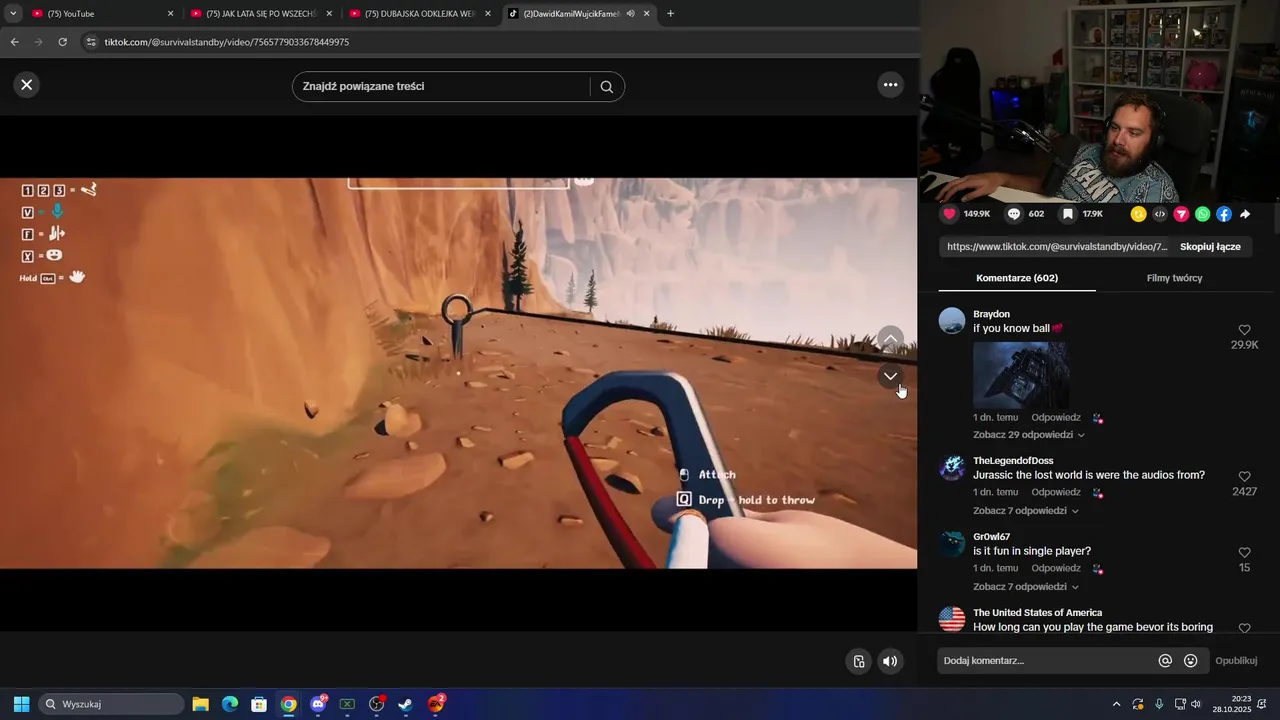Like Braydon's comment with heart
The height and width of the screenshot is (720, 1280).
click(x=1245, y=330)
